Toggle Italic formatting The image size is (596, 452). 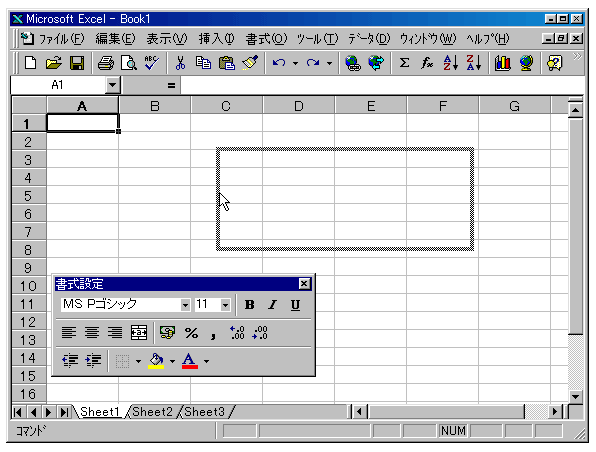tap(273, 305)
